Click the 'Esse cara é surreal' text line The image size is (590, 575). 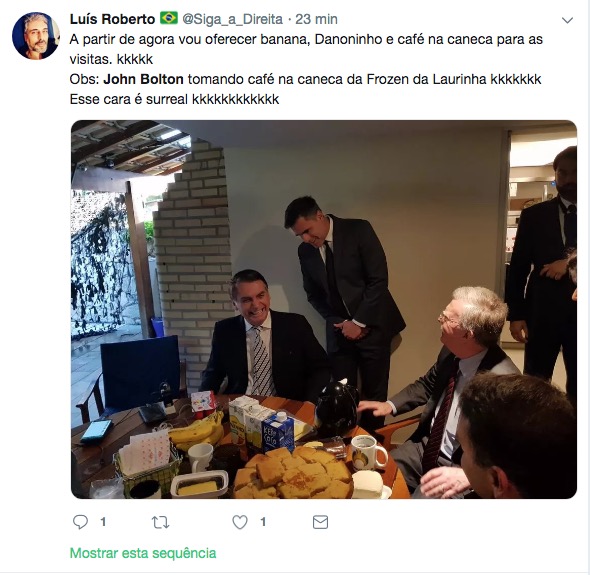coord(174,99)
